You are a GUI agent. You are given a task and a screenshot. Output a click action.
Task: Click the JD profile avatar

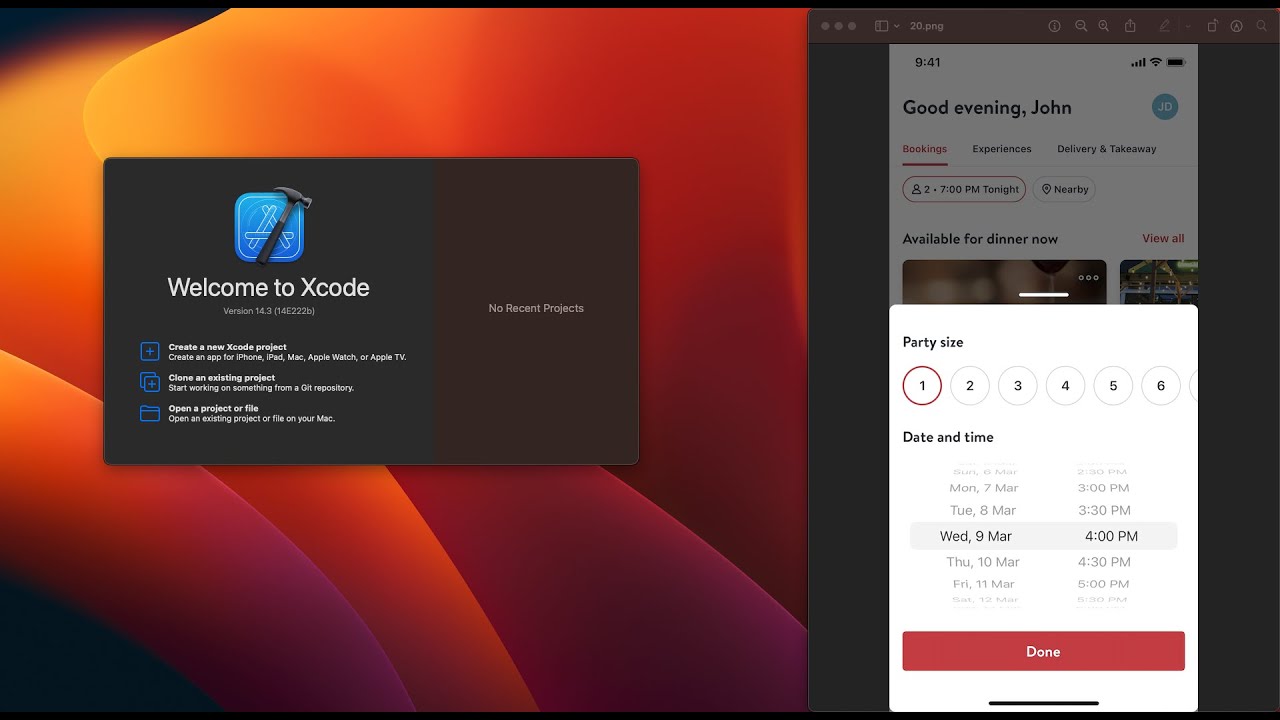pyautogui.click(x=1165, y=107)
